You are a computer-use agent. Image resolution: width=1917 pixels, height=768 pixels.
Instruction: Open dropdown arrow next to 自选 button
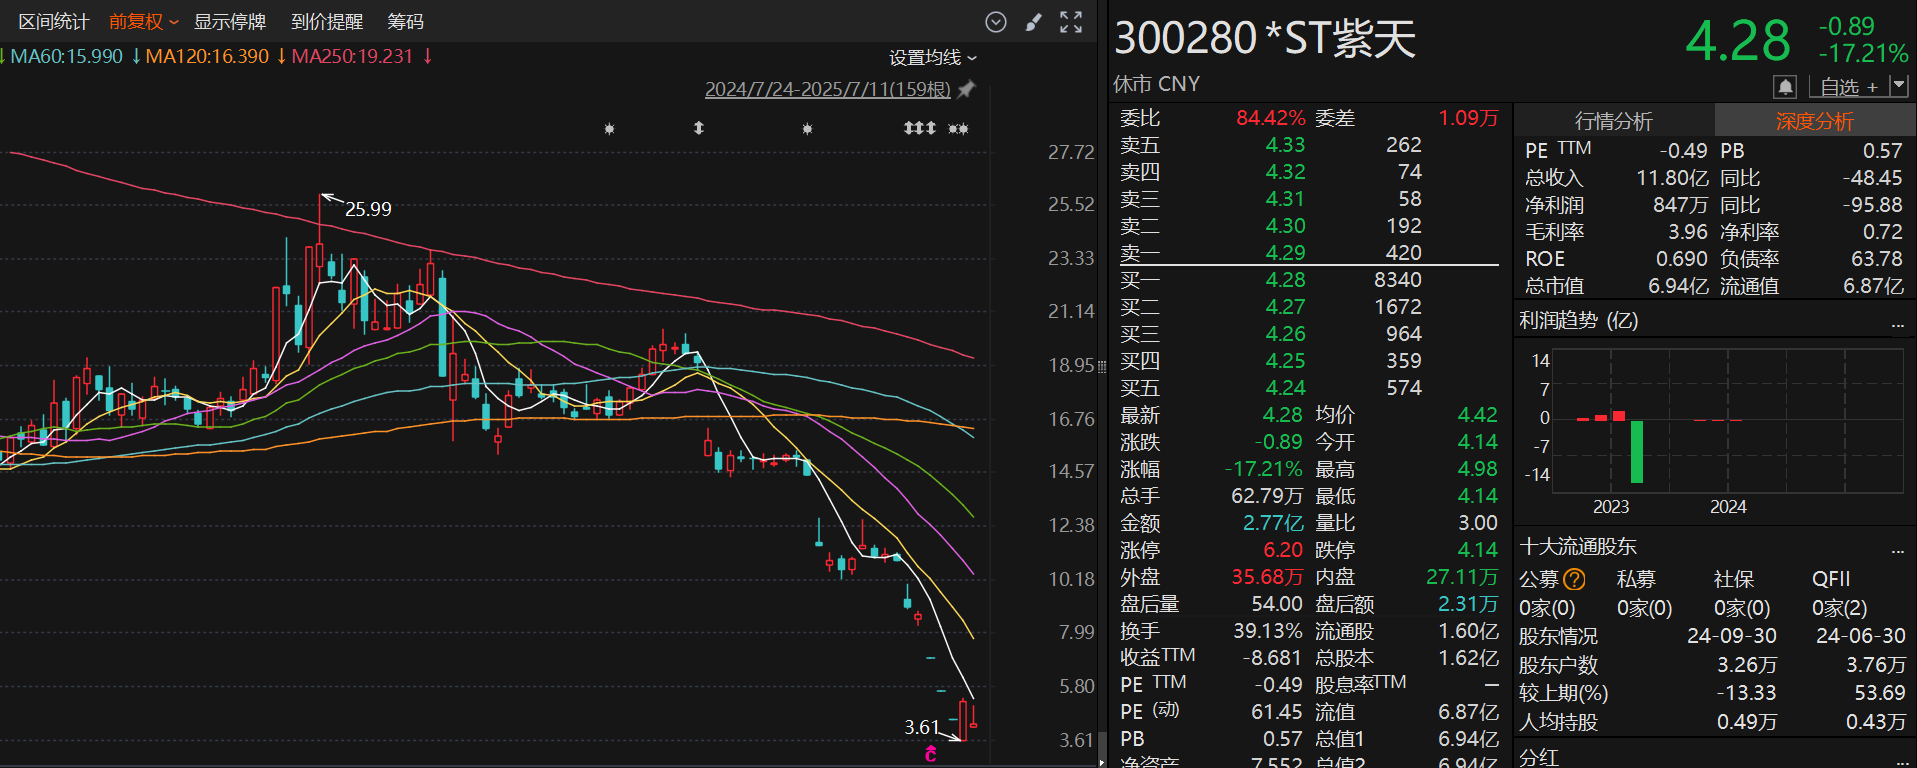[1898, 87]
